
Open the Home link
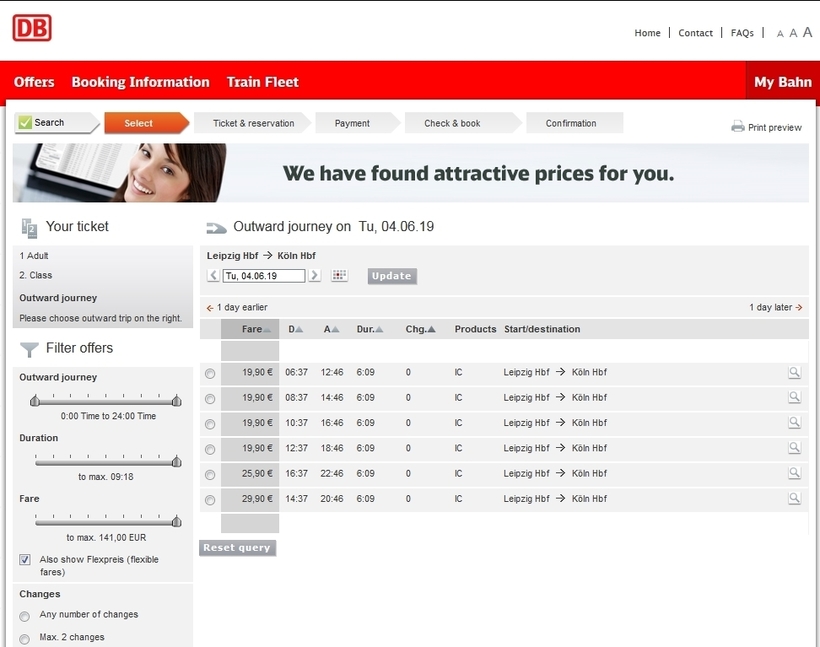tap(647, 33)
